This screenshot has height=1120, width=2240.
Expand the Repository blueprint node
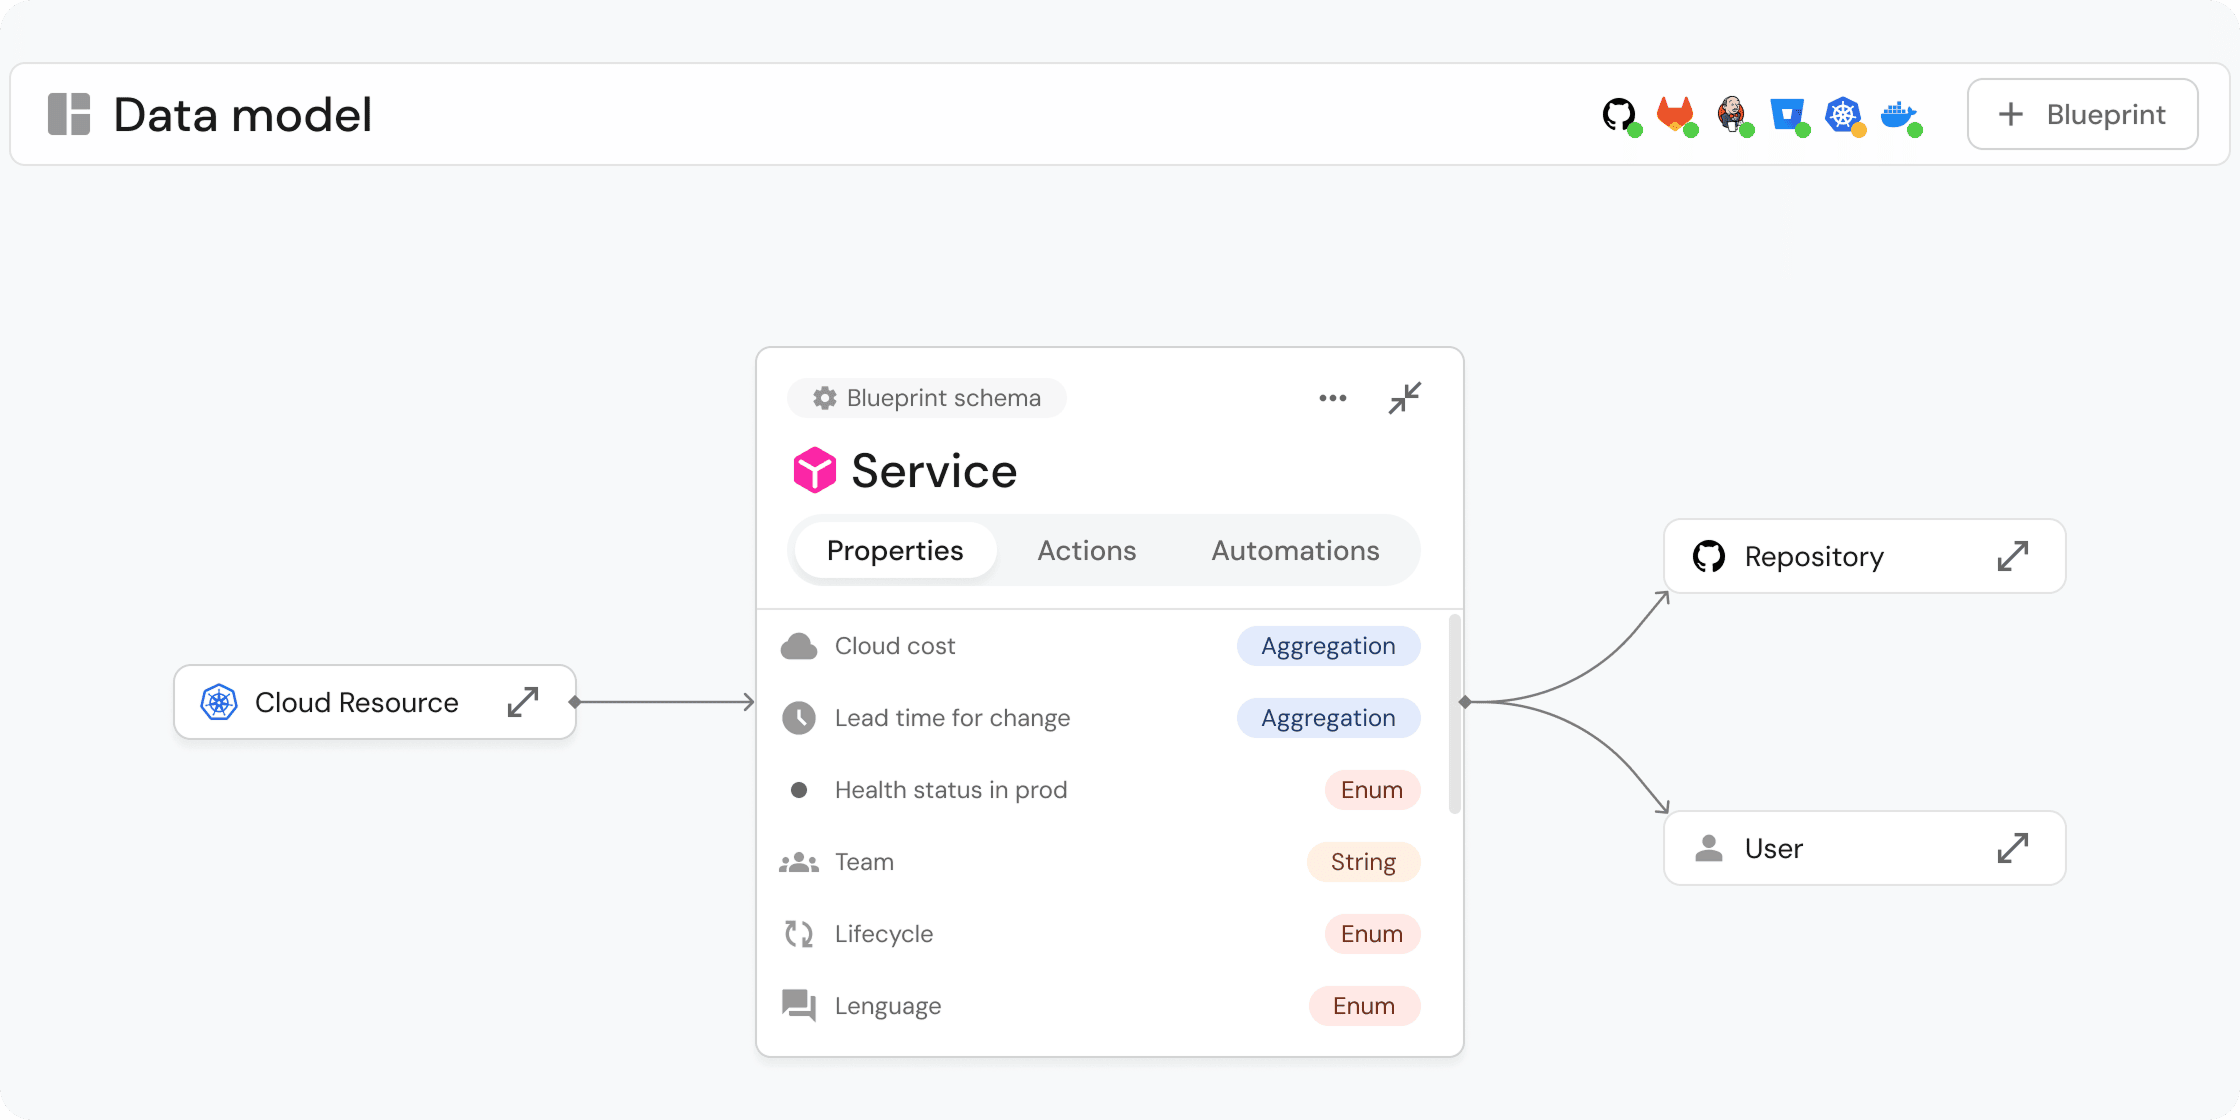[2012, 556]
